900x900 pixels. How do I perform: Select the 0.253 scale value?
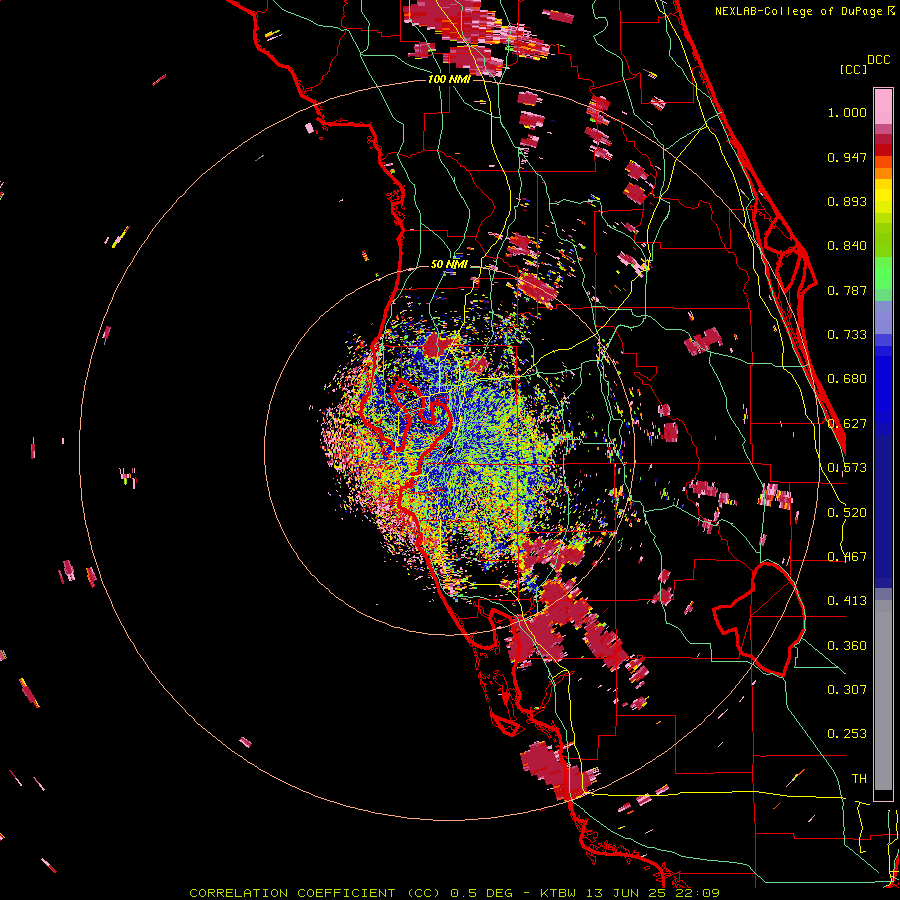click(x=847, y=734)
